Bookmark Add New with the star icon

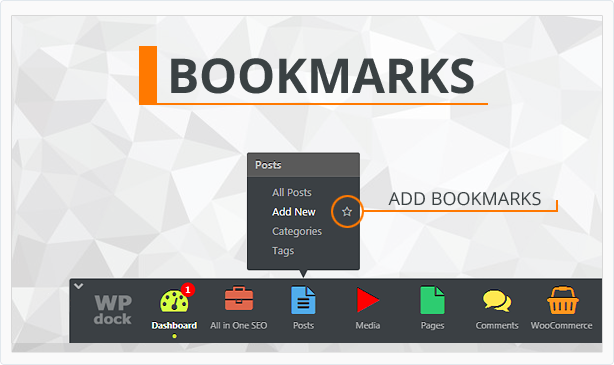pyautogui.click(x=347, y=212)
